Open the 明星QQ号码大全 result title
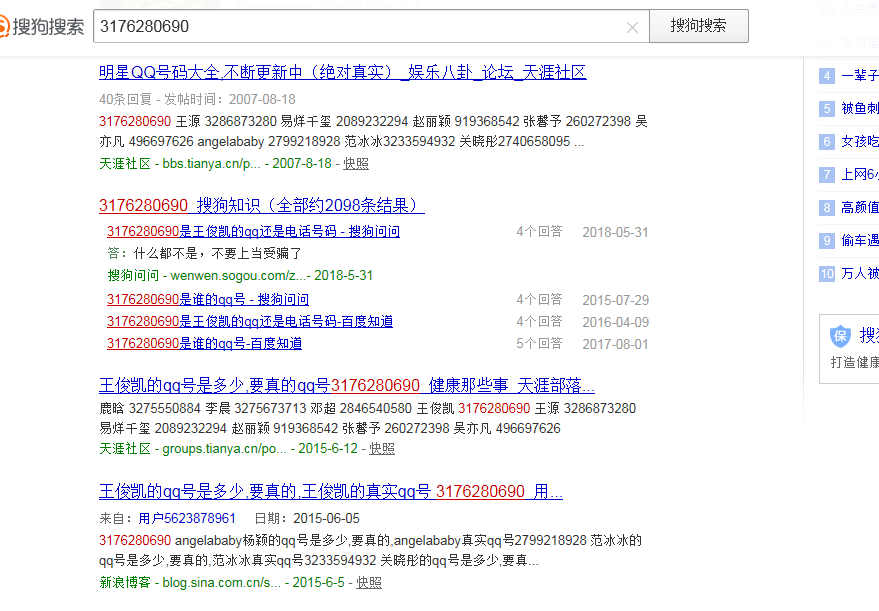The height and width of the screenshot is (611, 879). (x=343, y=72)
